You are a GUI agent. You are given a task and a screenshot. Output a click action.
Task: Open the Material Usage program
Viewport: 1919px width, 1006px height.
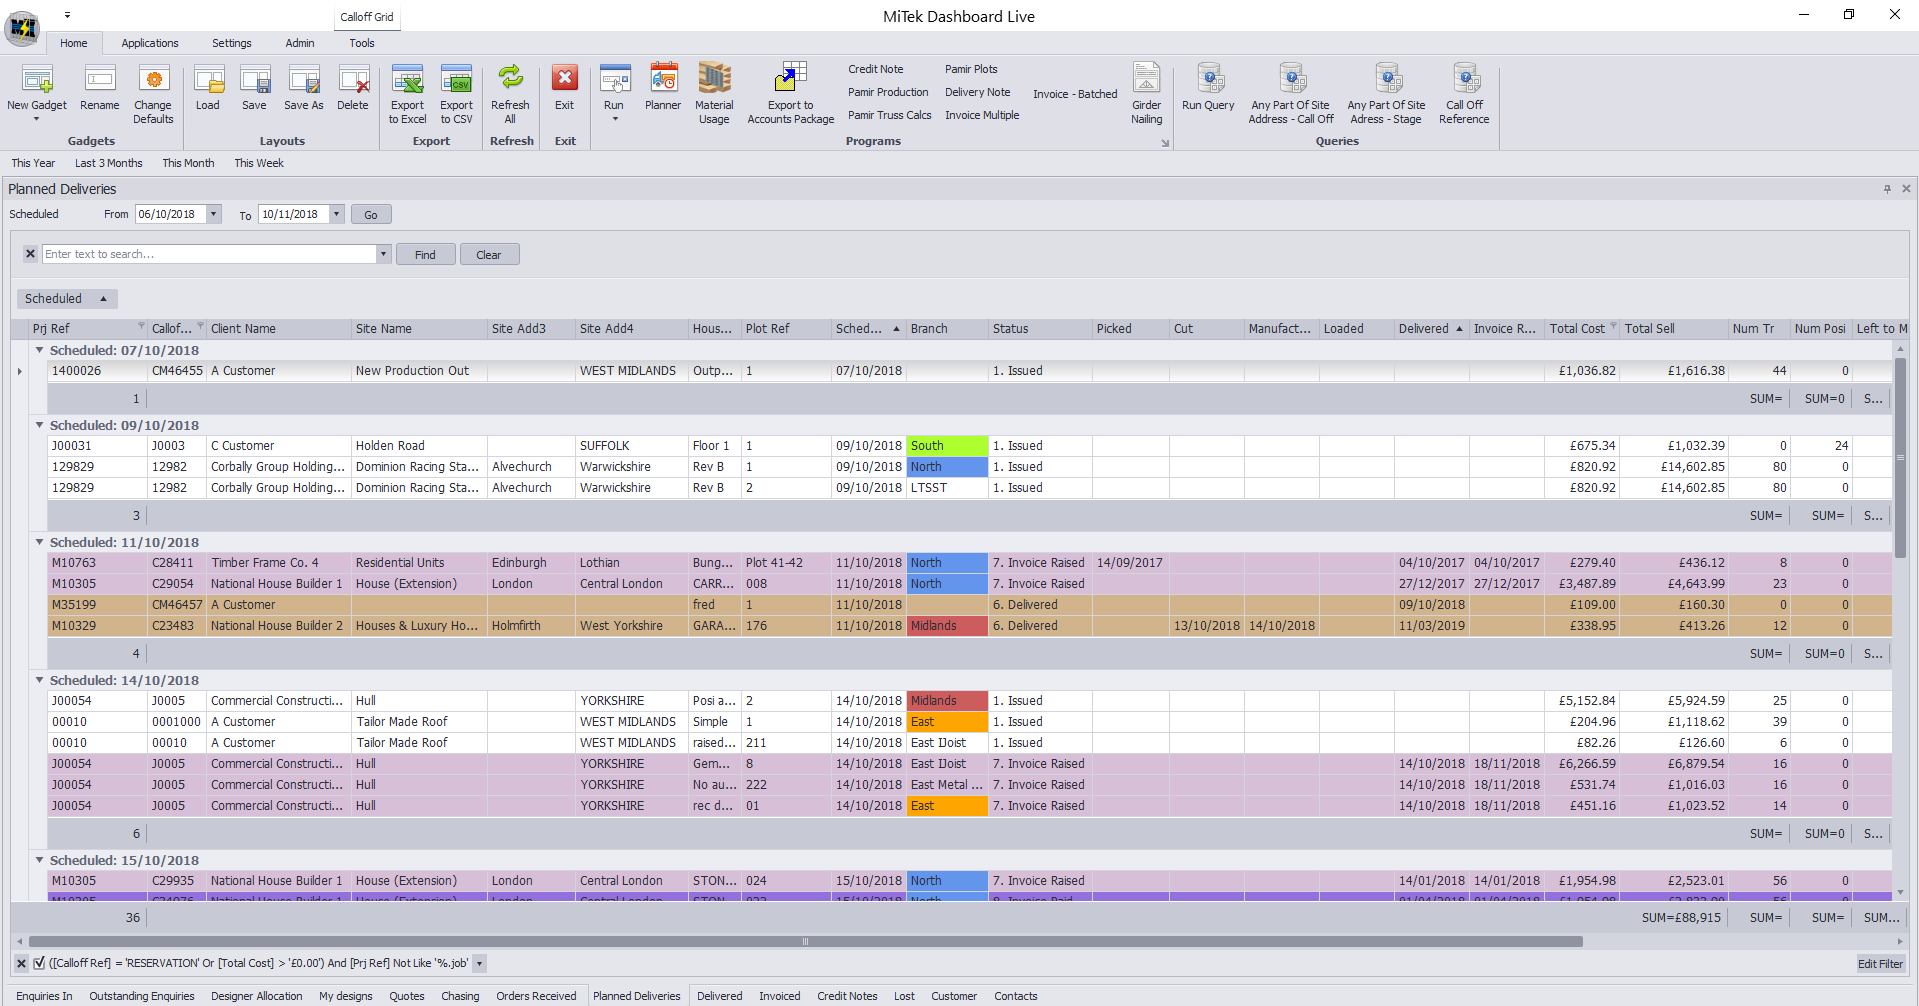point(714,81)
